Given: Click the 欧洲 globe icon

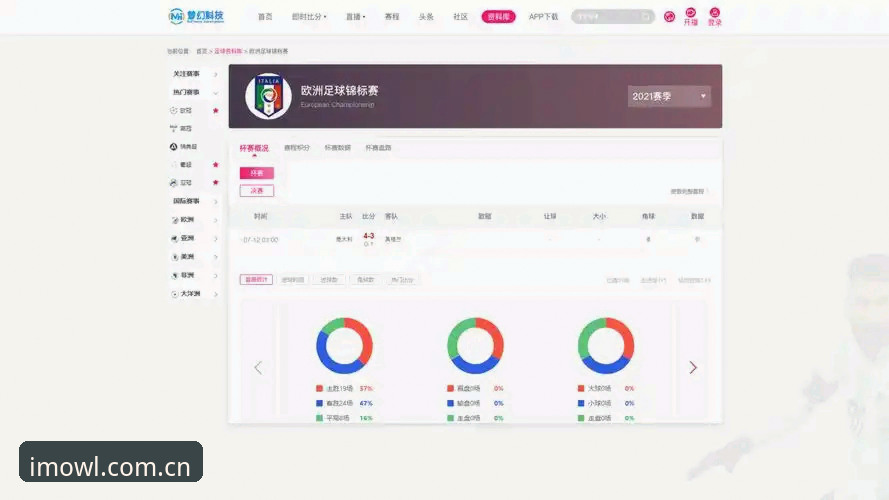Looking at the screenshot, I should point(175,220).
